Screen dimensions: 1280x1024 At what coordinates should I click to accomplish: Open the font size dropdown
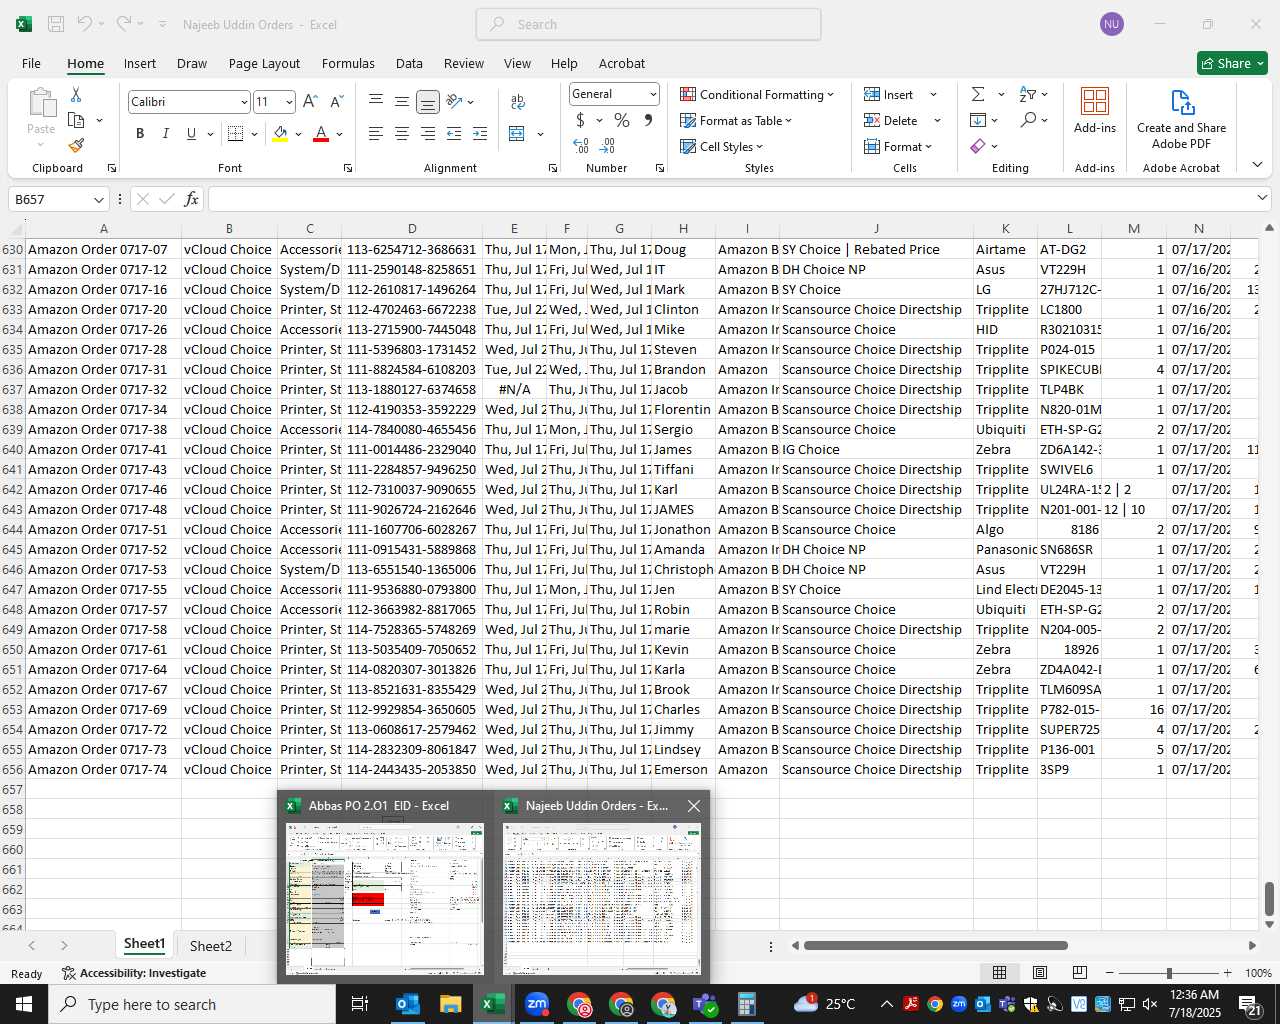coord(289,102)
